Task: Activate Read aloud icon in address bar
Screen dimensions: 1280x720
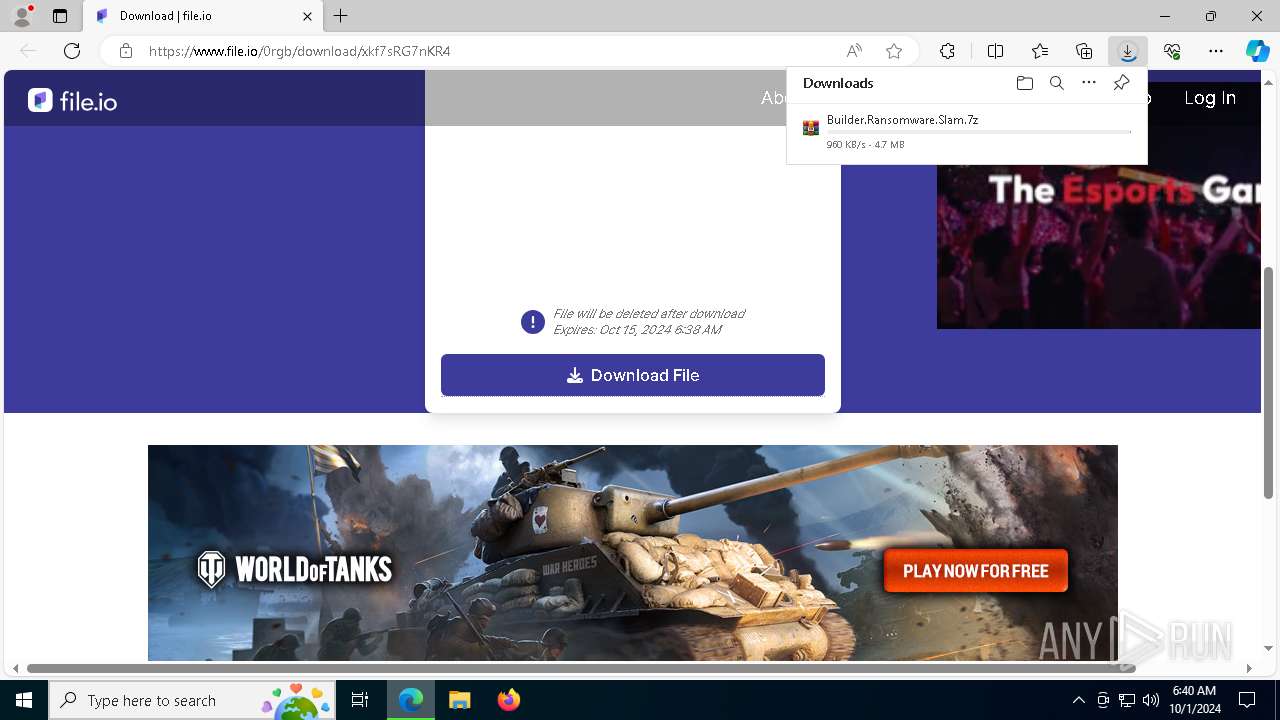Action: (x=854, y=51)
